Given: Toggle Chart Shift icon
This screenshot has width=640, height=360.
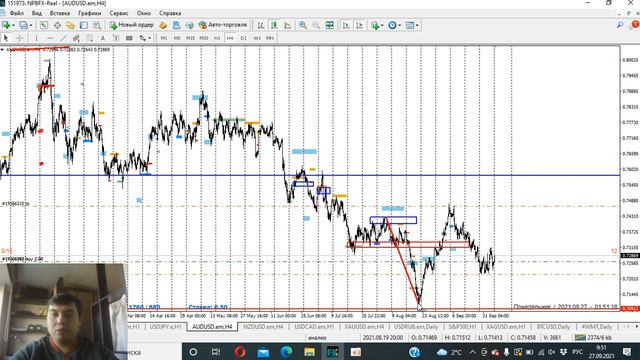Looking at the screenshot, I should click(360, 25).
